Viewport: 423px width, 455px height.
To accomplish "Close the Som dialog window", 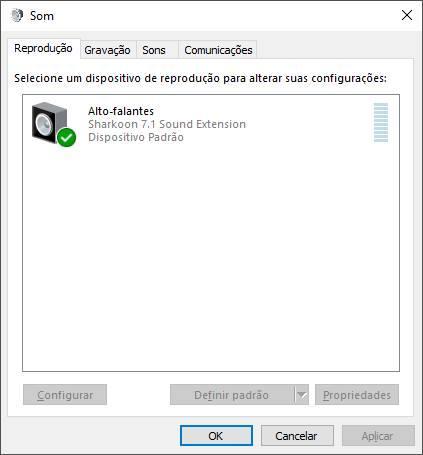I will coord(407,15).
